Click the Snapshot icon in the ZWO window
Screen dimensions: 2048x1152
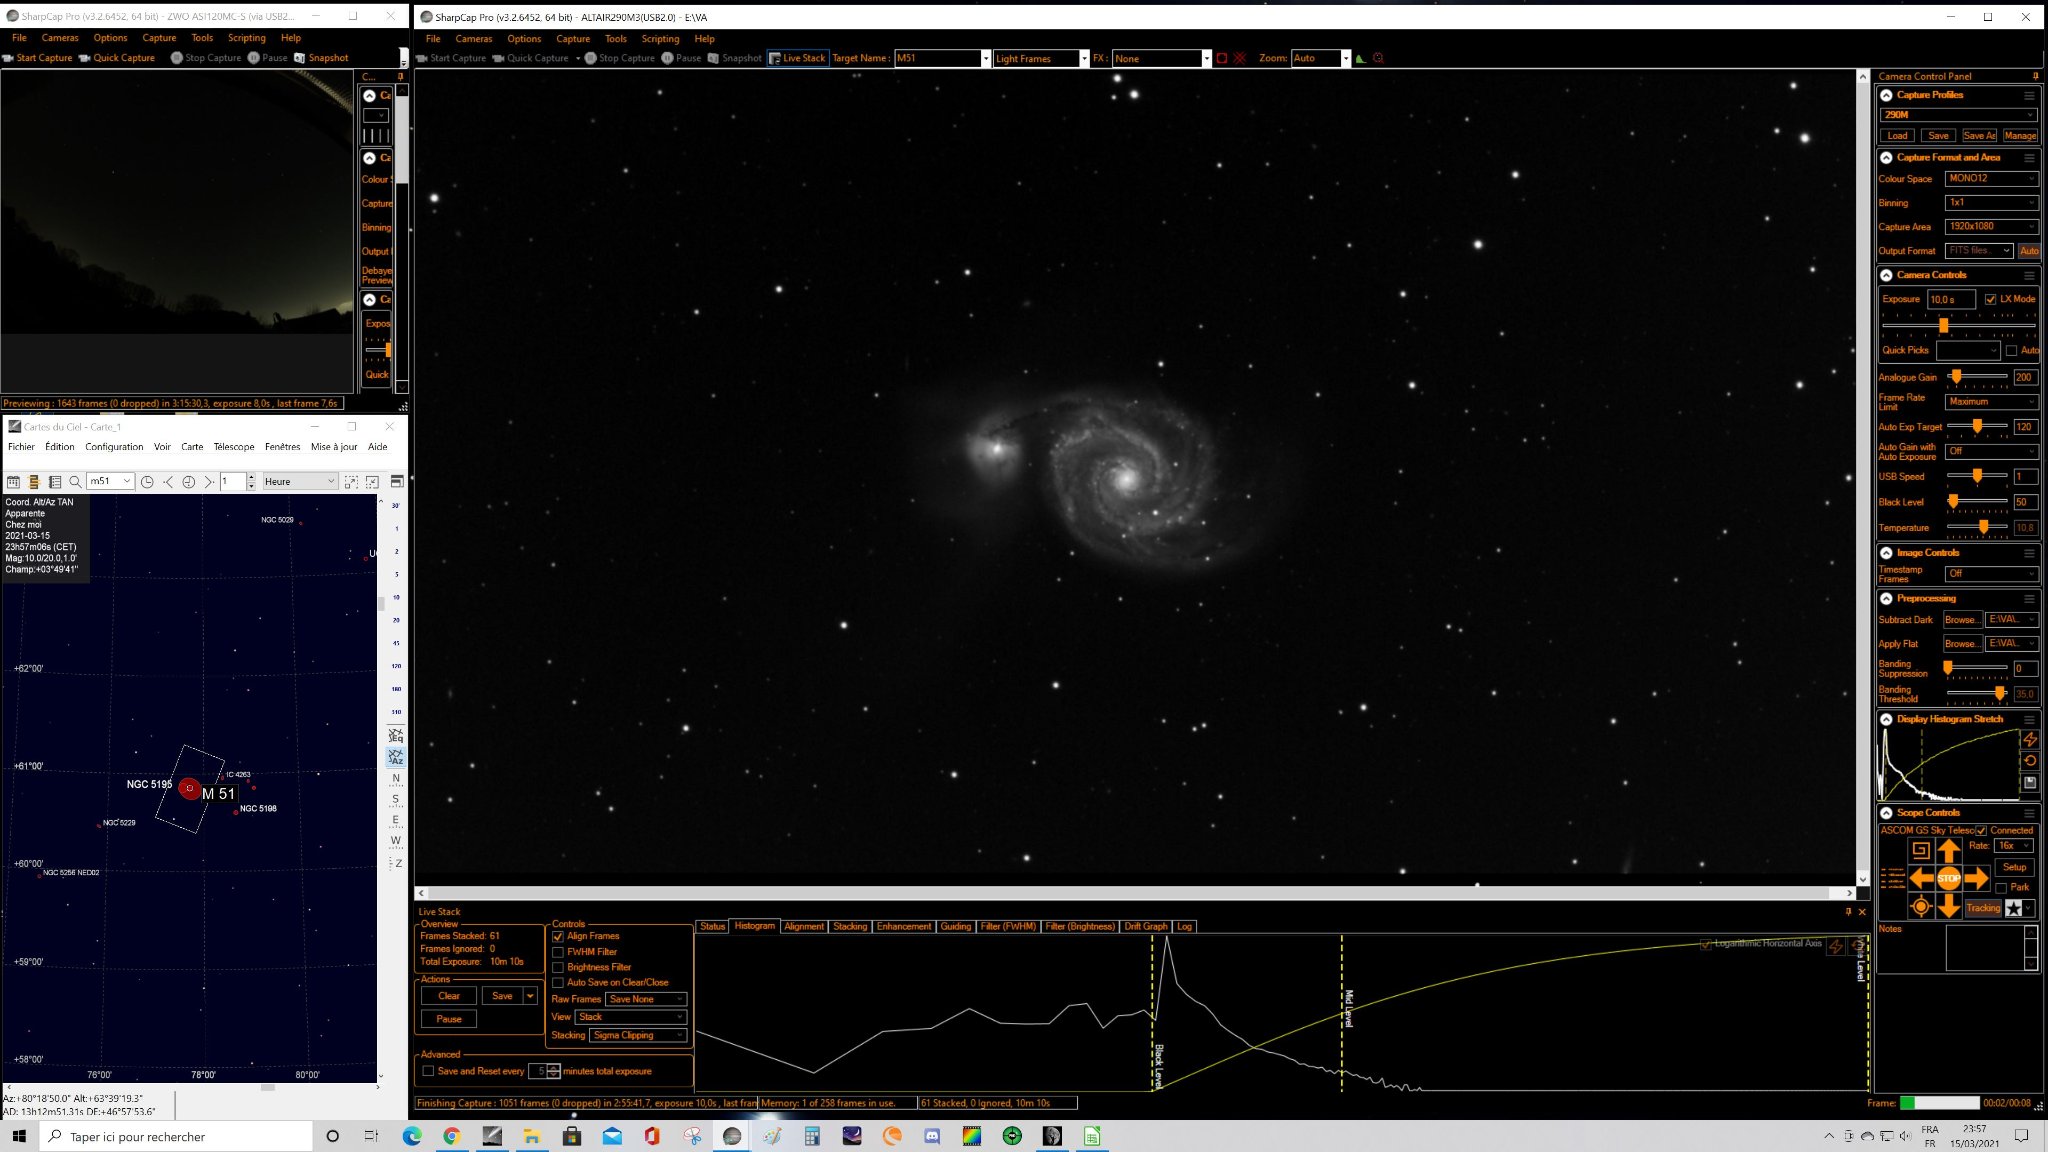(x=299, y=58)
